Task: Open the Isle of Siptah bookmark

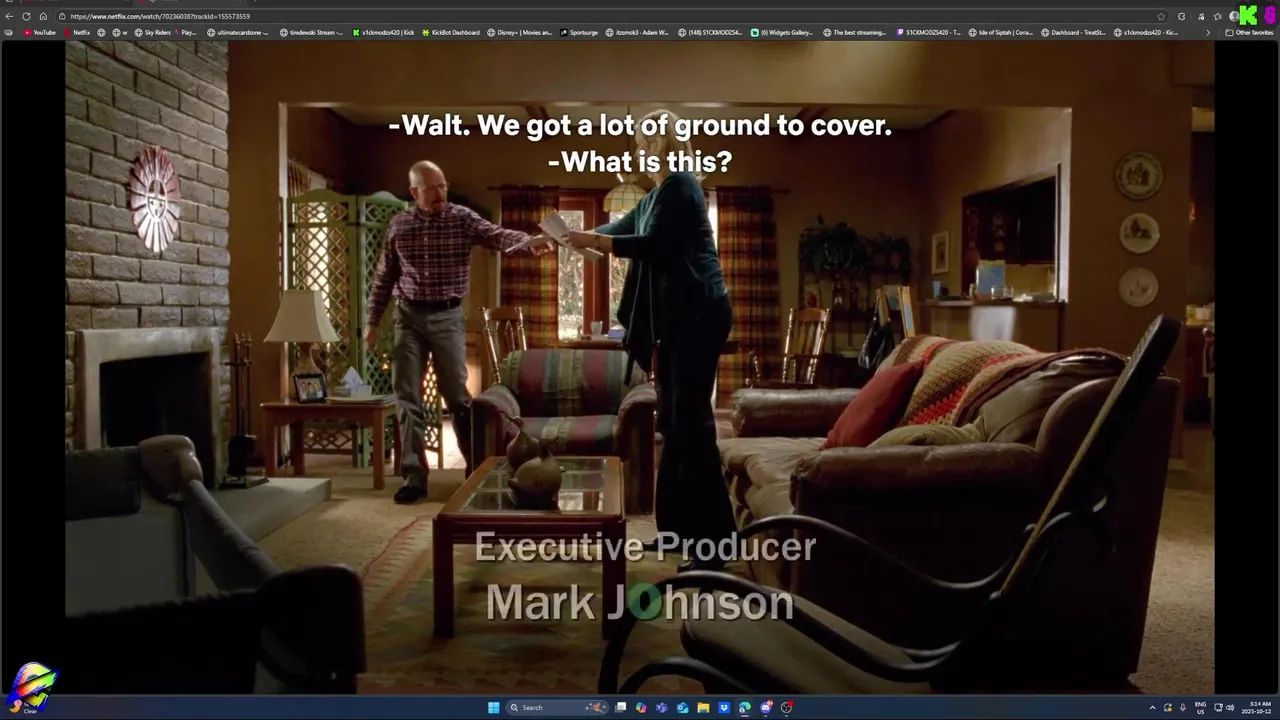Action: (x=1001, y=32)
